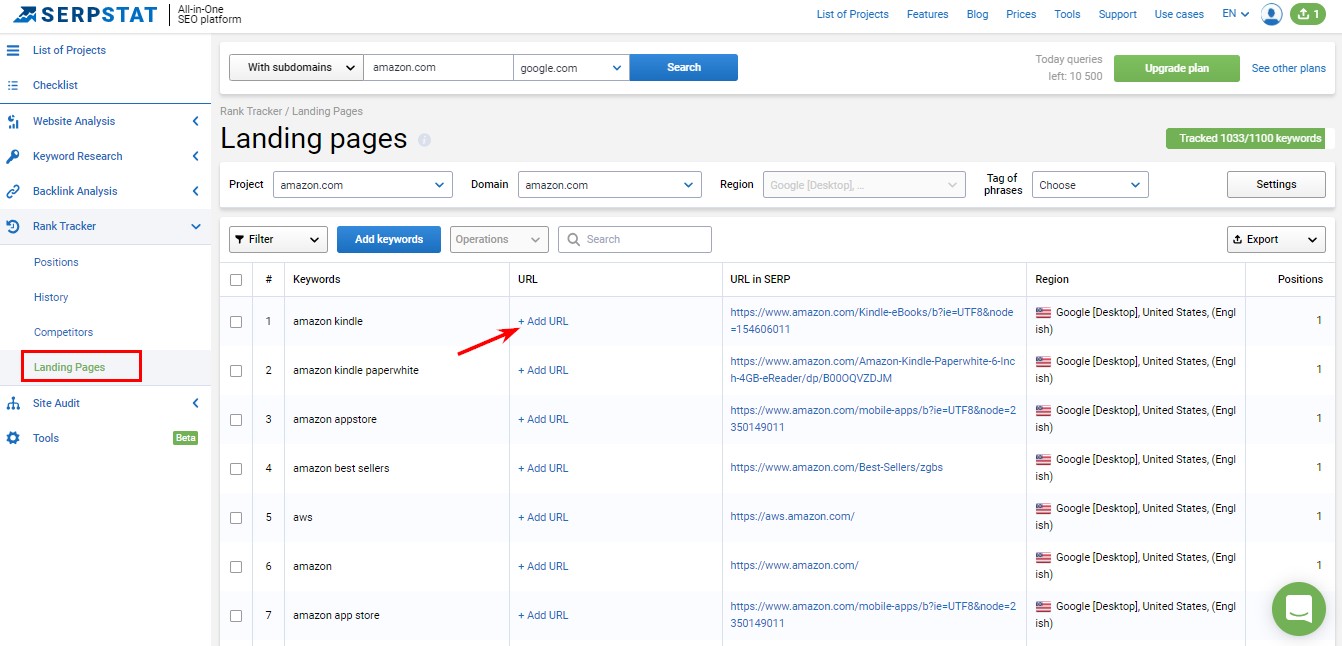
Task: Open the live chat bubble widget
Action: tap(1299, 608)
